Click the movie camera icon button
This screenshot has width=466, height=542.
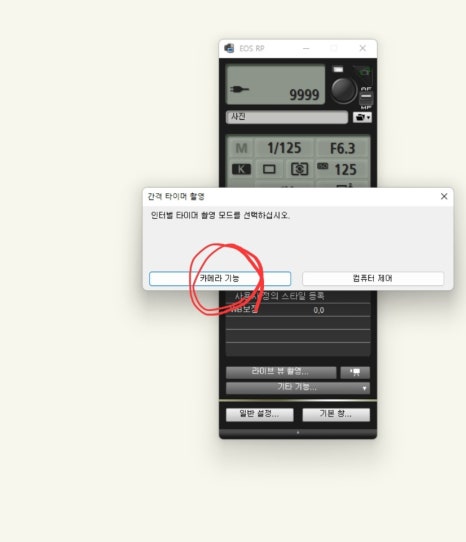355,372
